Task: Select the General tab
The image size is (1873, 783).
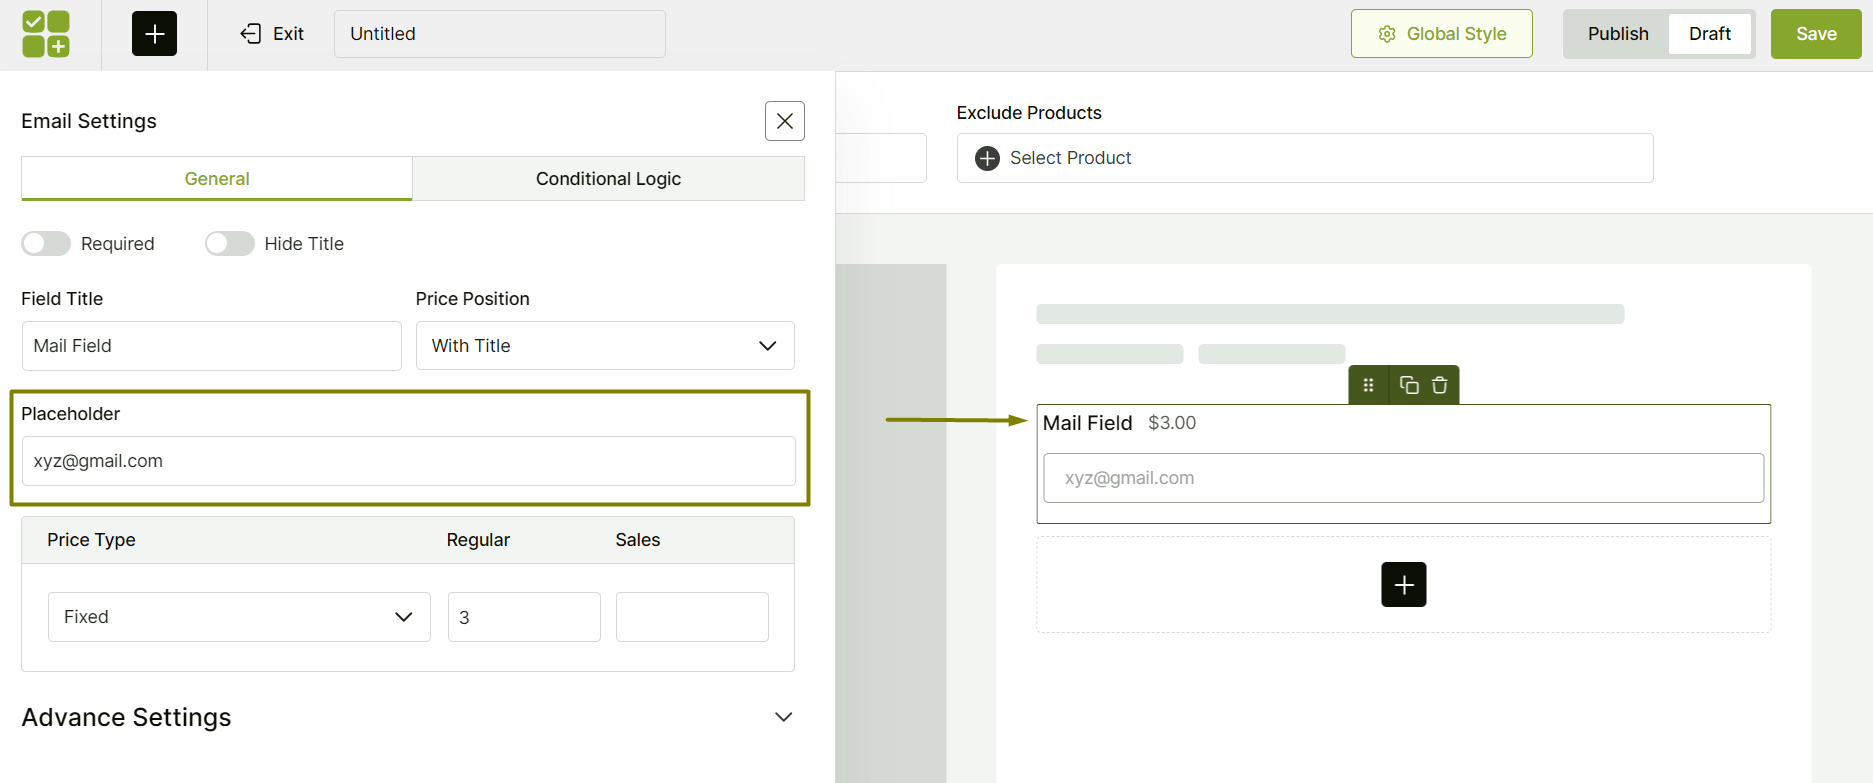Action: click(217, 179)
